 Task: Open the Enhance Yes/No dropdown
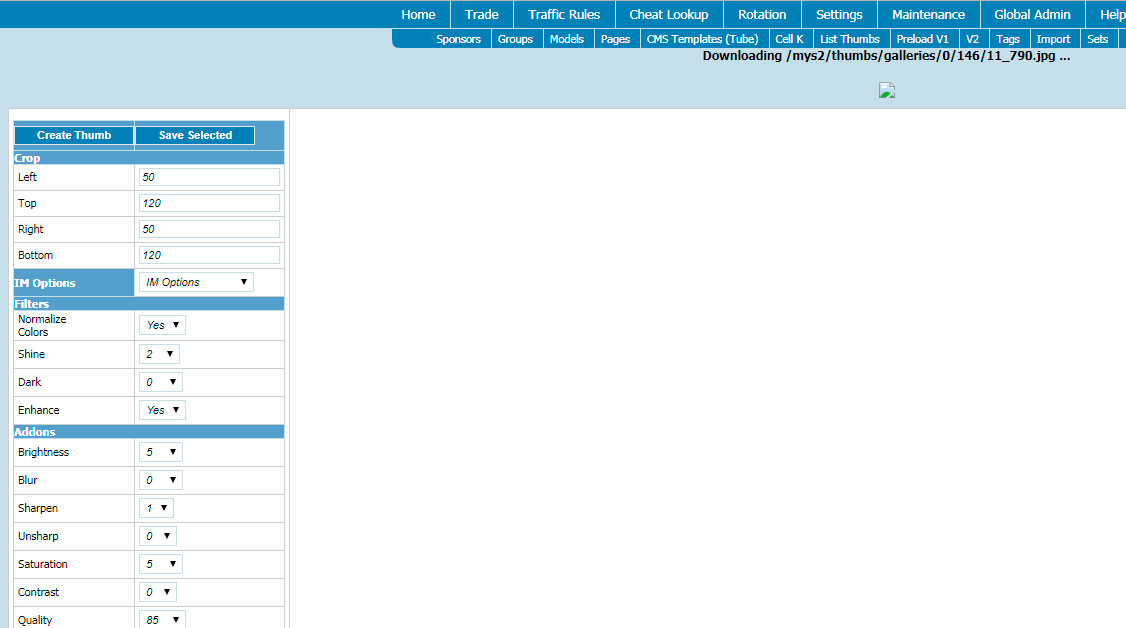pos(162,410)
